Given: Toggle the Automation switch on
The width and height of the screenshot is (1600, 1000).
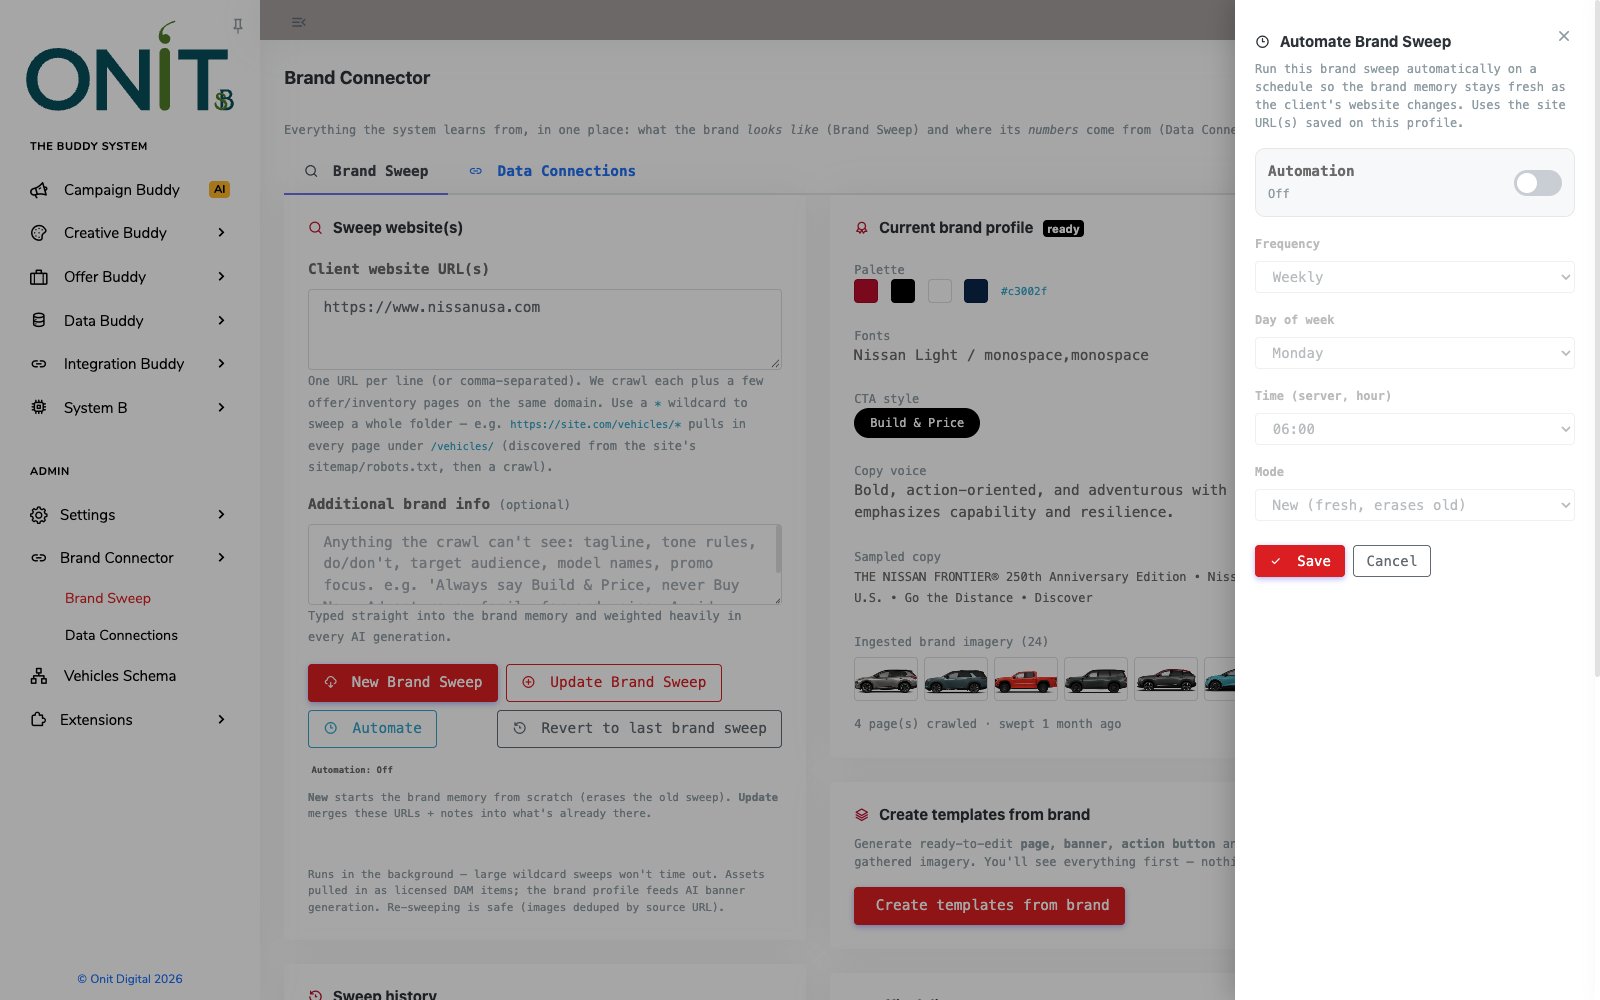Looking at the screenshot, I should (x=1538, y=183).
